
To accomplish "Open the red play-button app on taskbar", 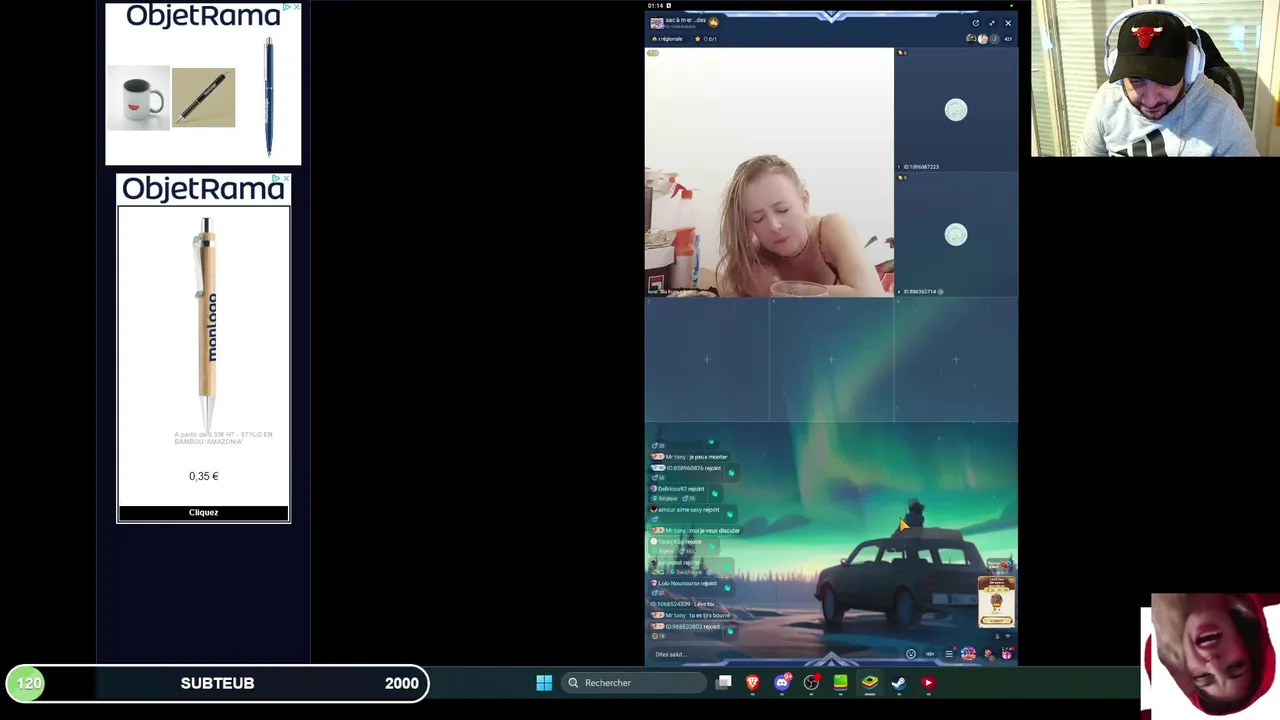I will tap(928, 683).
